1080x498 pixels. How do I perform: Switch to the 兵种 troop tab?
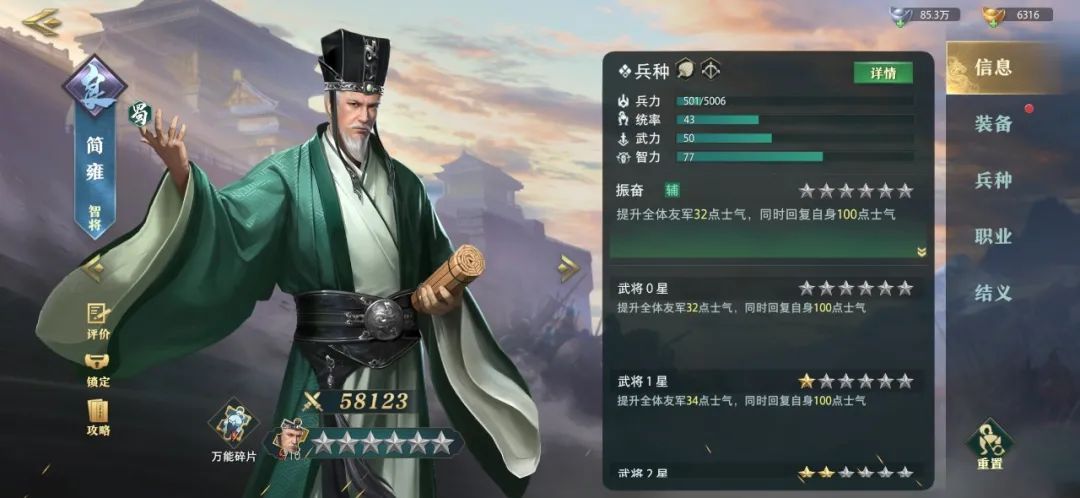coord(993,180)
